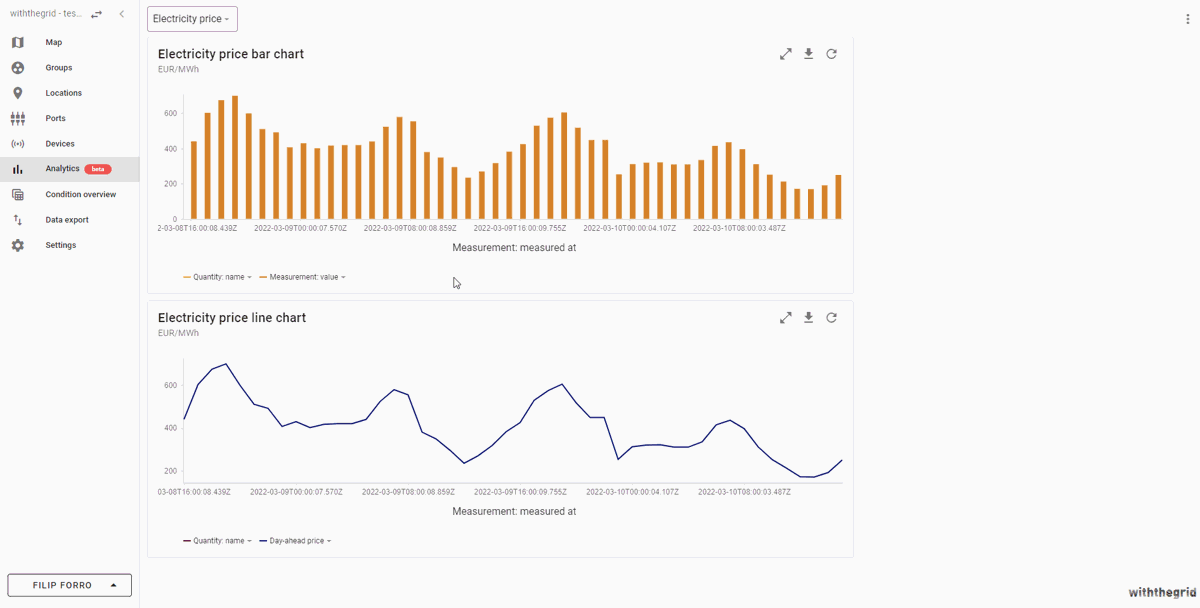Download the electricity price line chart
Viewport: 1200px width, 608px height.
(x=809, y=318)
